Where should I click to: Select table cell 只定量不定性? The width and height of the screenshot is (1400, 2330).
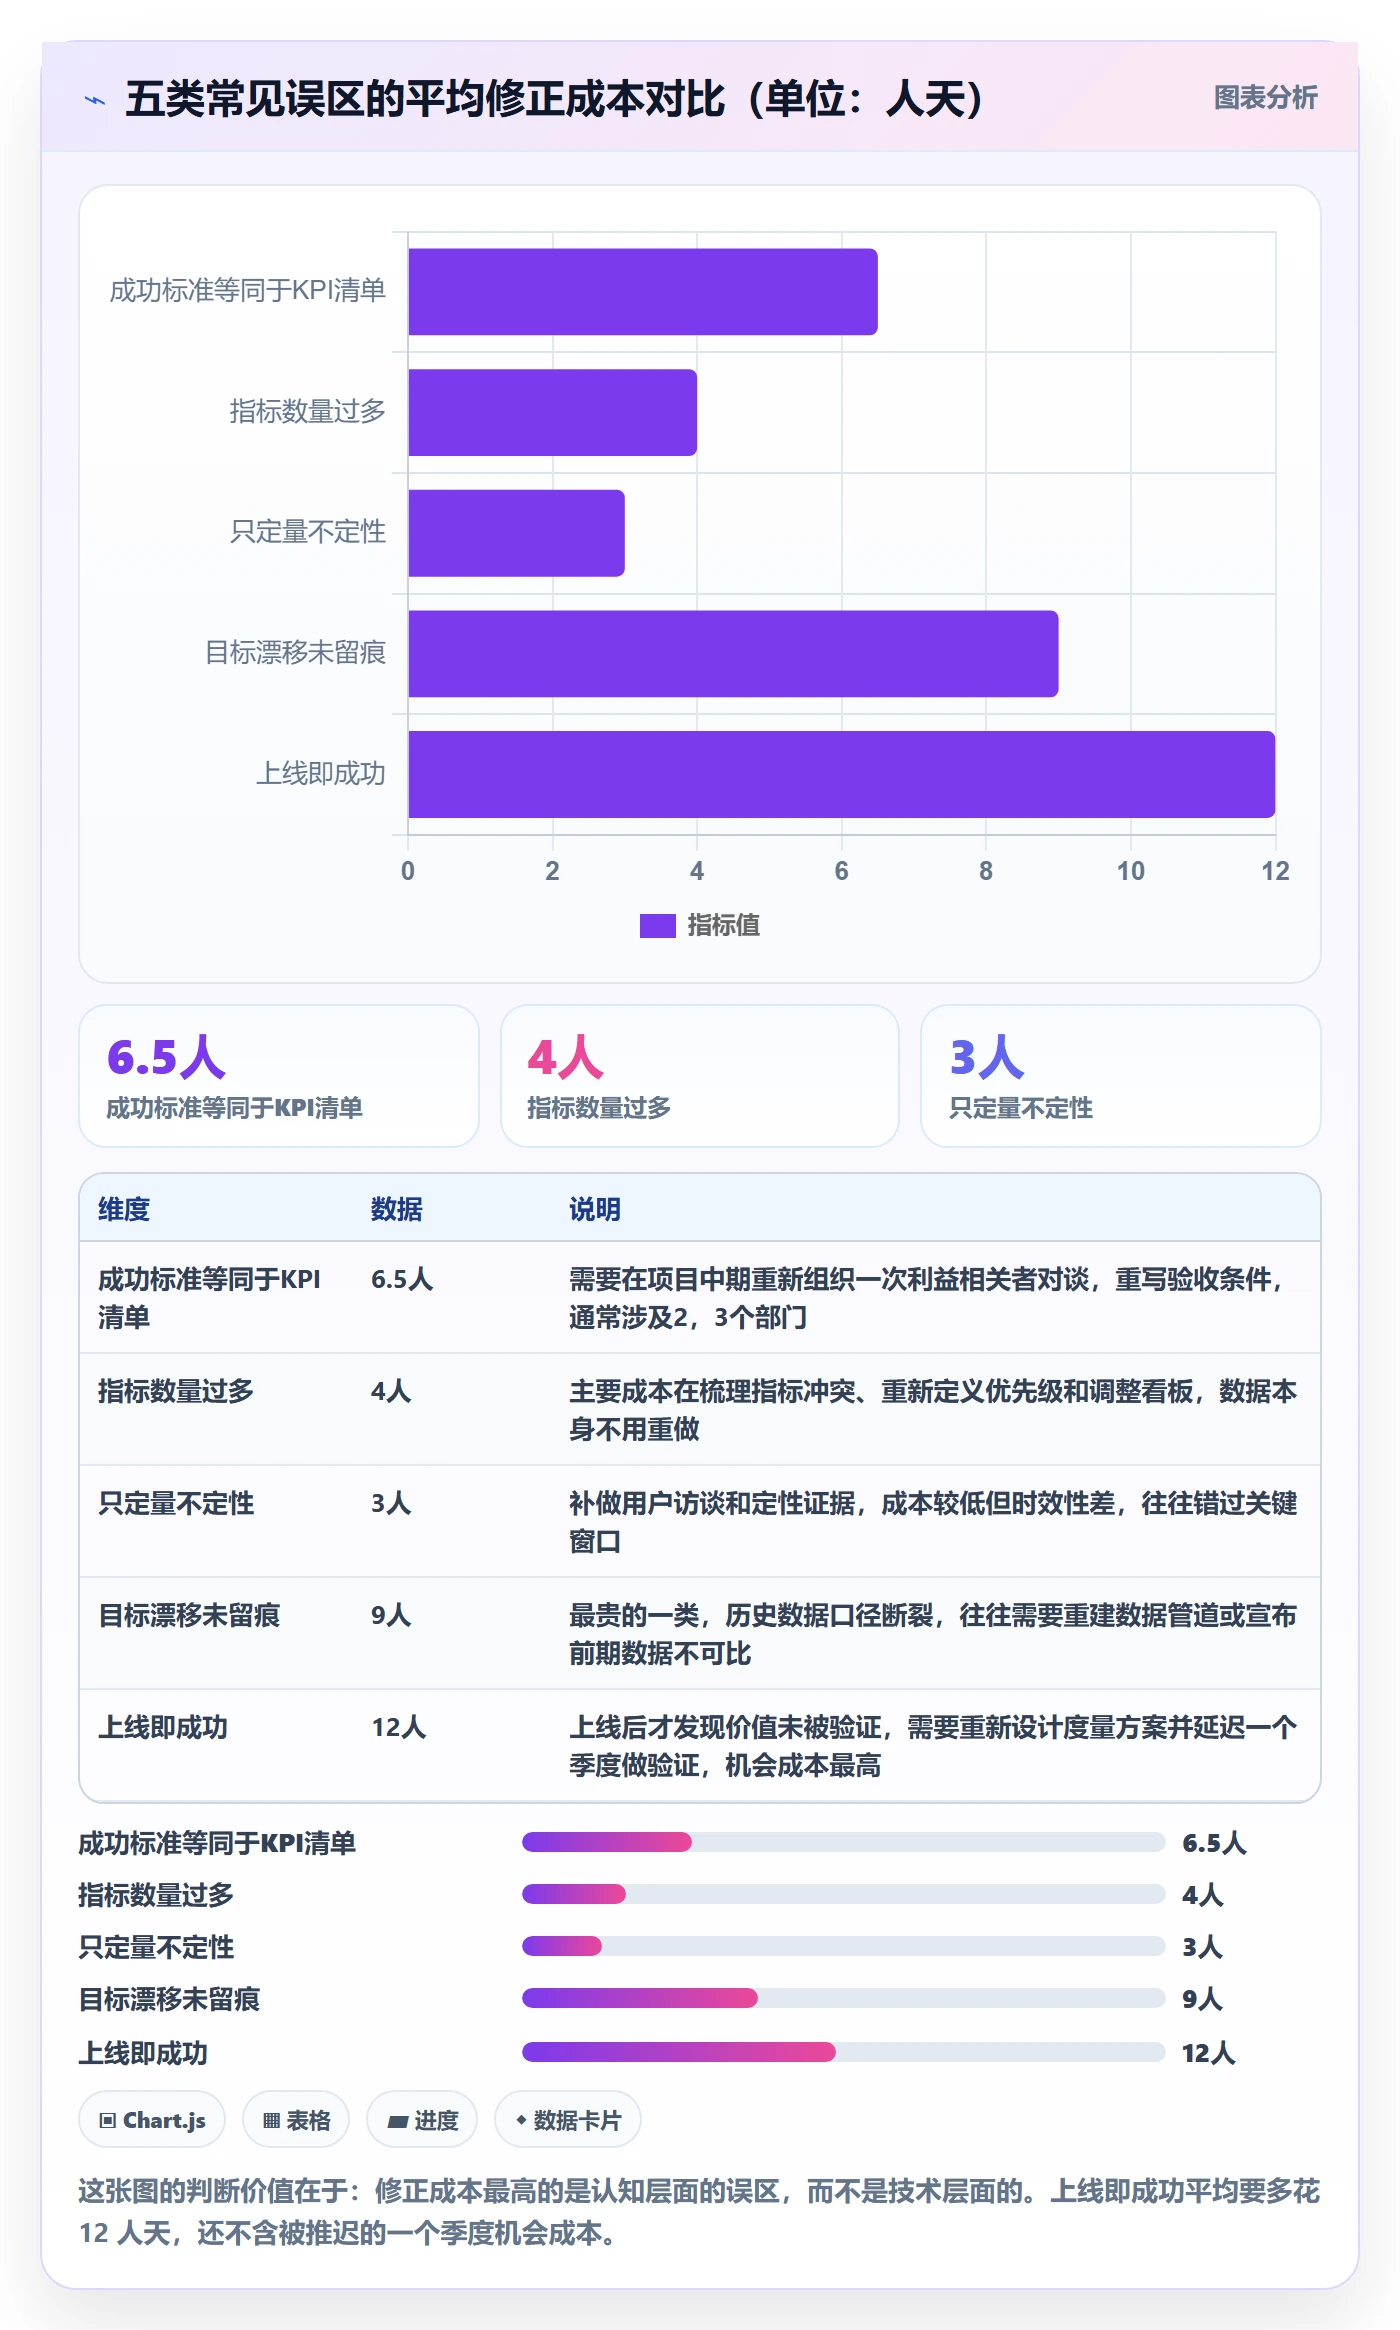click(176, 1503)
